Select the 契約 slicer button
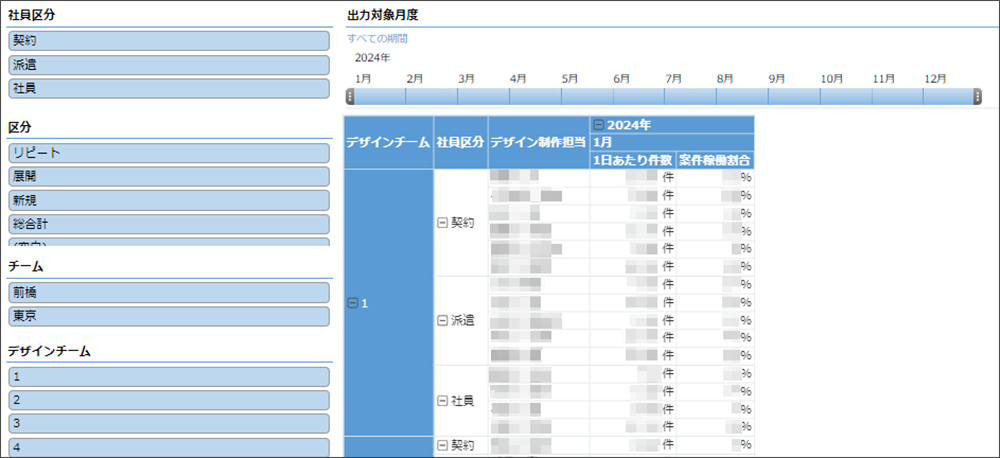This screenshot has width=1000, height=458. coord(169,40)
